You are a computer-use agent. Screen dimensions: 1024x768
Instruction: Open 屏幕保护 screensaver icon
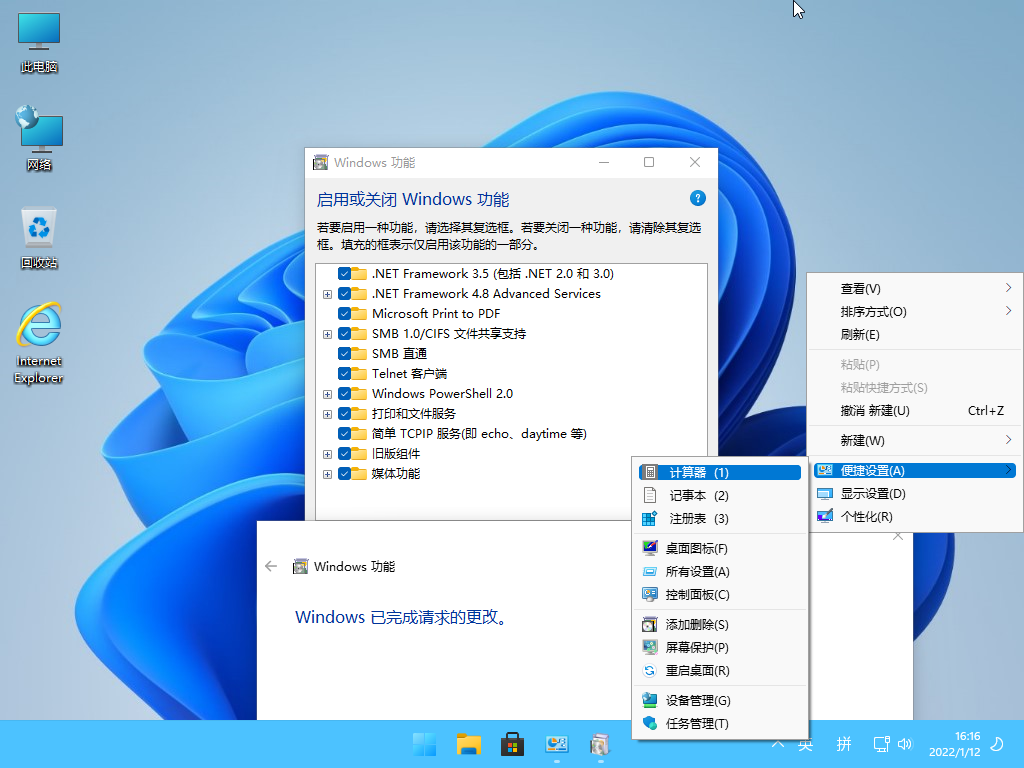[650, 647]
